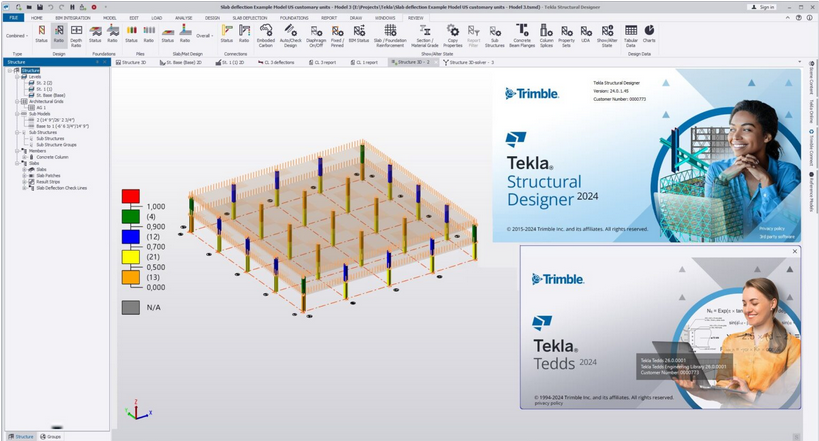The image size is (819, 441).
Task: Expand the Slab Patches tree node
Action: tap(24, 175)
